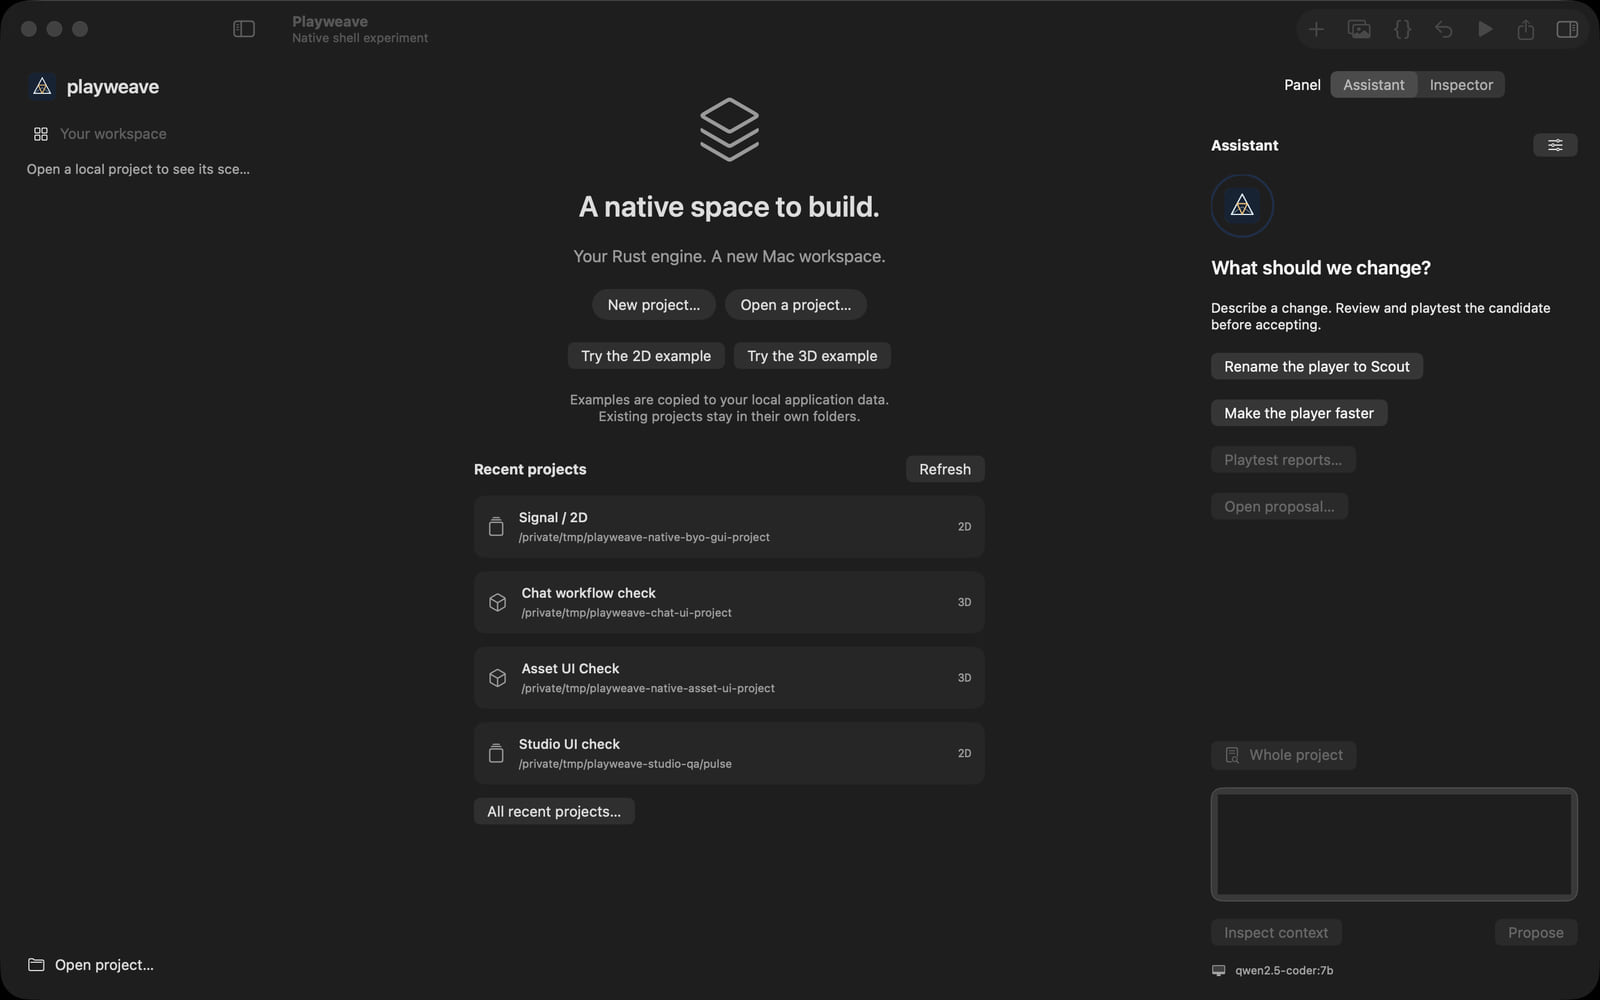Click the Asset UI Check cube icon

[497, 678]
